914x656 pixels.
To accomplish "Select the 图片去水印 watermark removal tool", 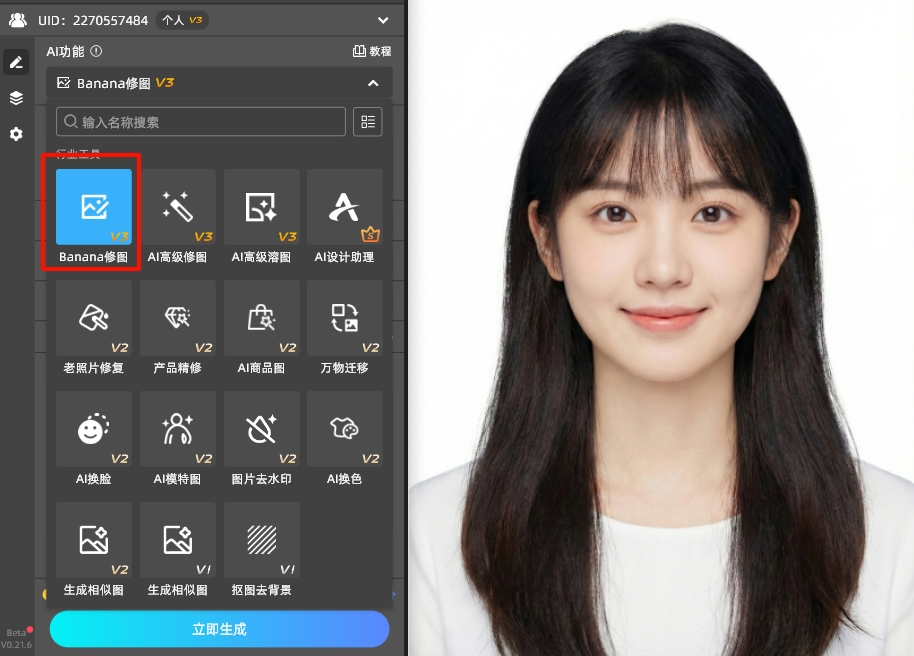I will [x=261, y=430].
